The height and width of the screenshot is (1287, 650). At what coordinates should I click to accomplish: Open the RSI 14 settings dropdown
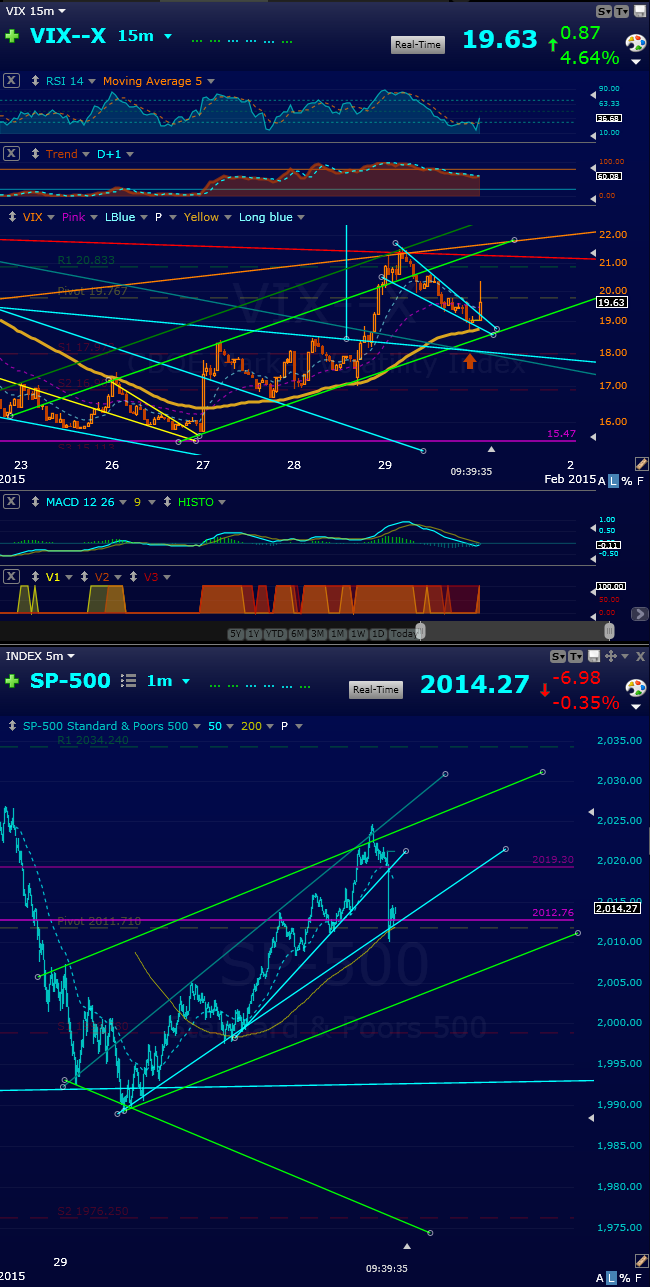pos(91,81)
